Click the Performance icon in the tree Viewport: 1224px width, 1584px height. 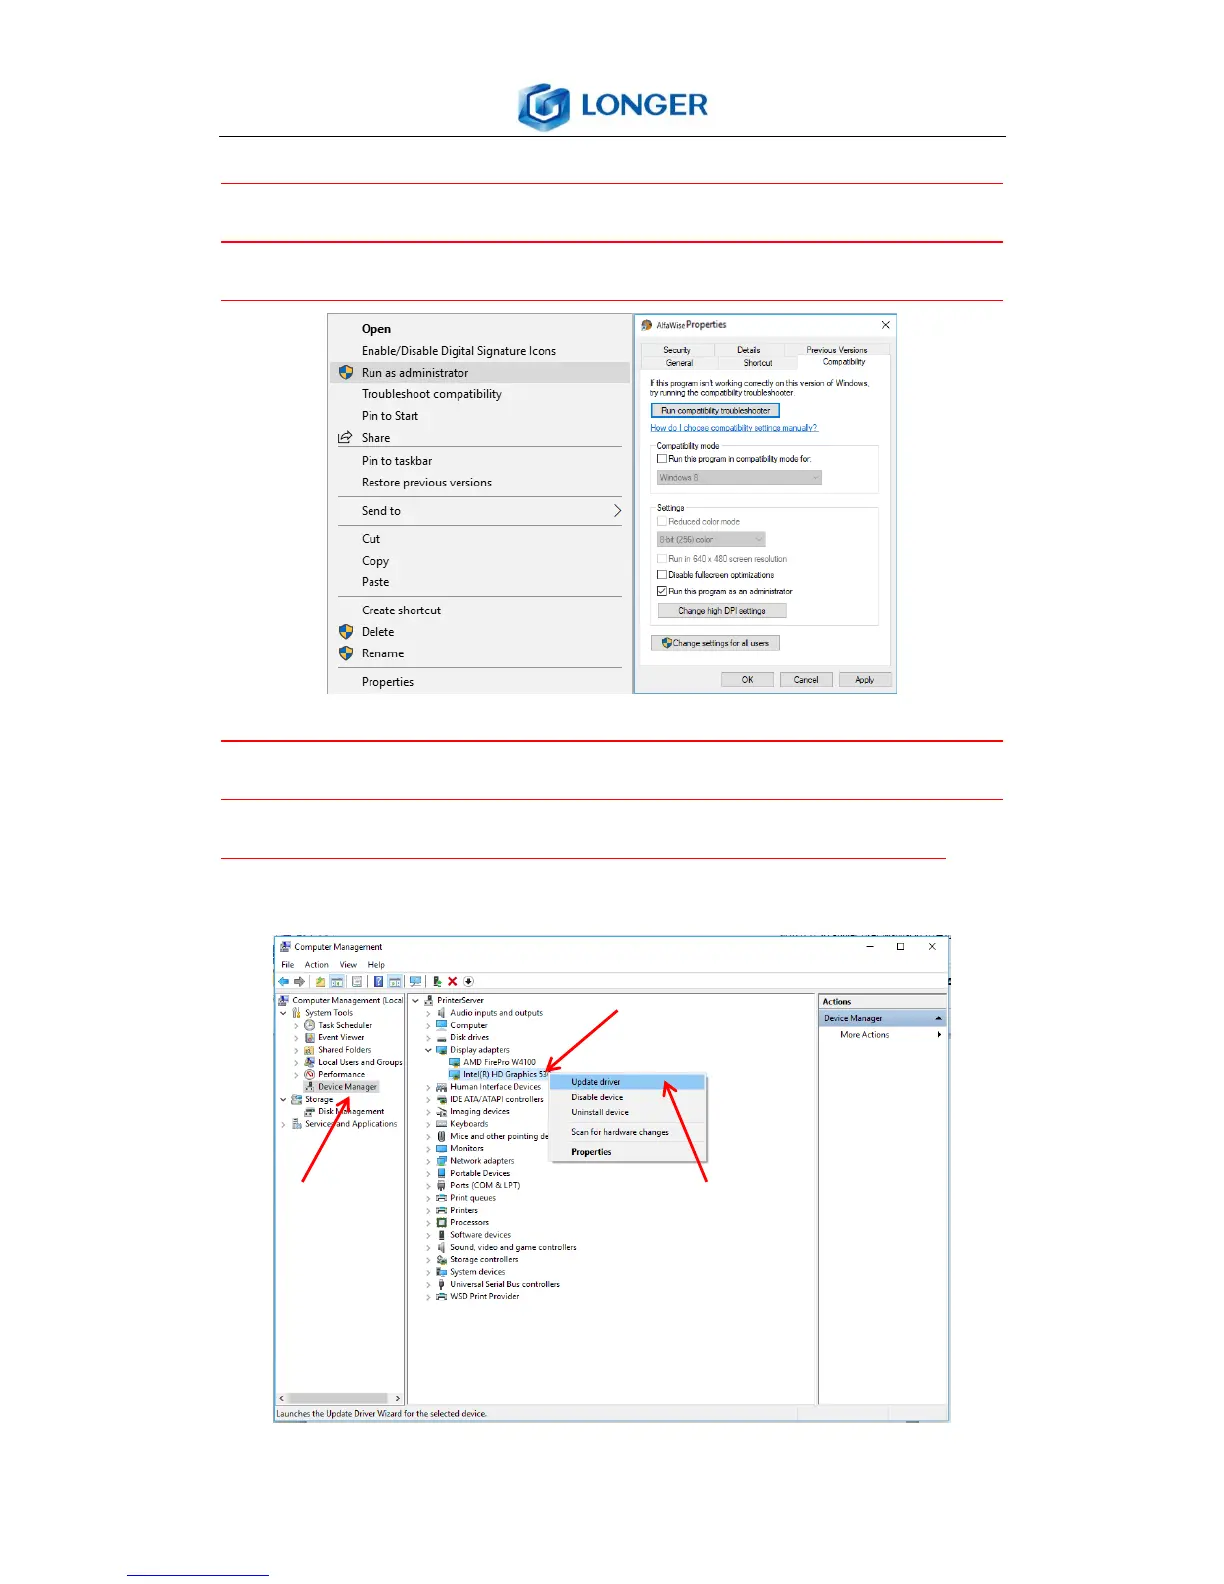[x=310, y=1074]
